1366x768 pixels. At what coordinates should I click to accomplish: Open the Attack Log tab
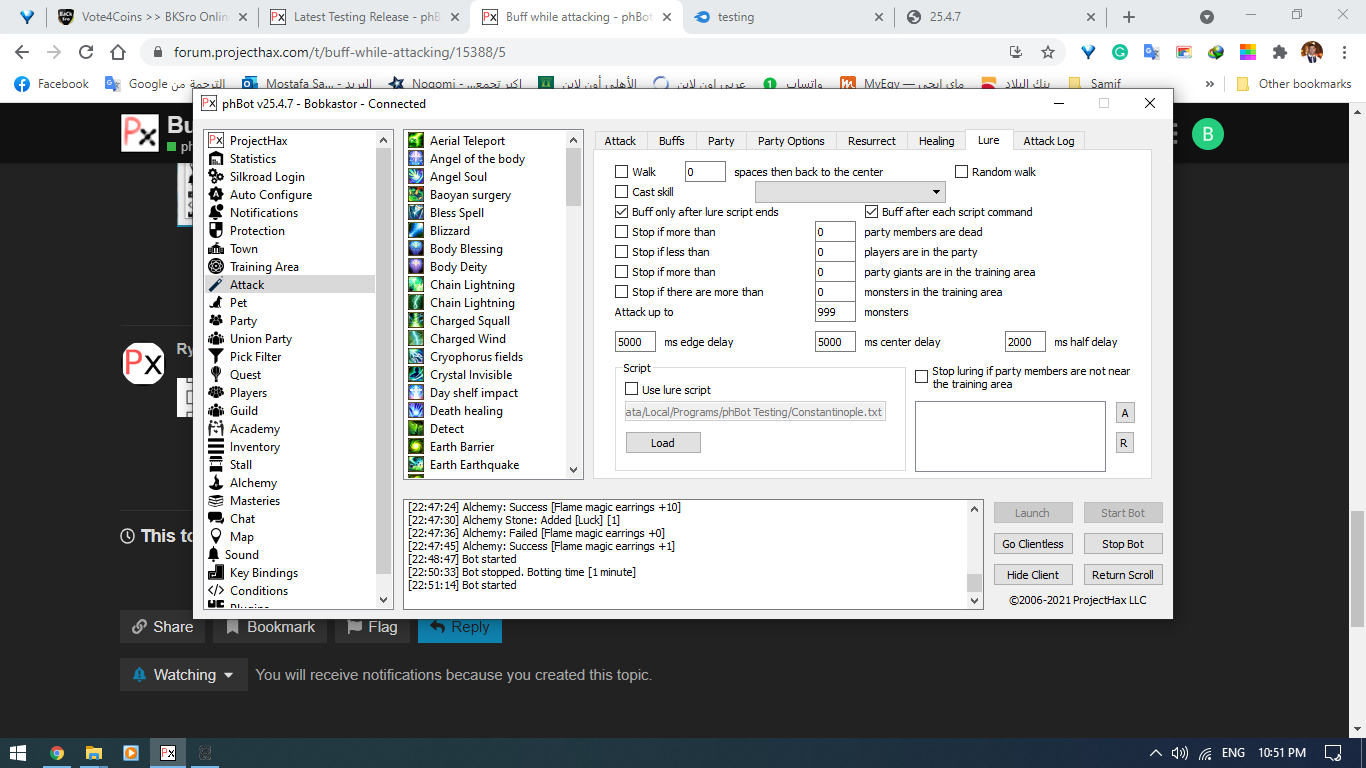point(1048,141)
